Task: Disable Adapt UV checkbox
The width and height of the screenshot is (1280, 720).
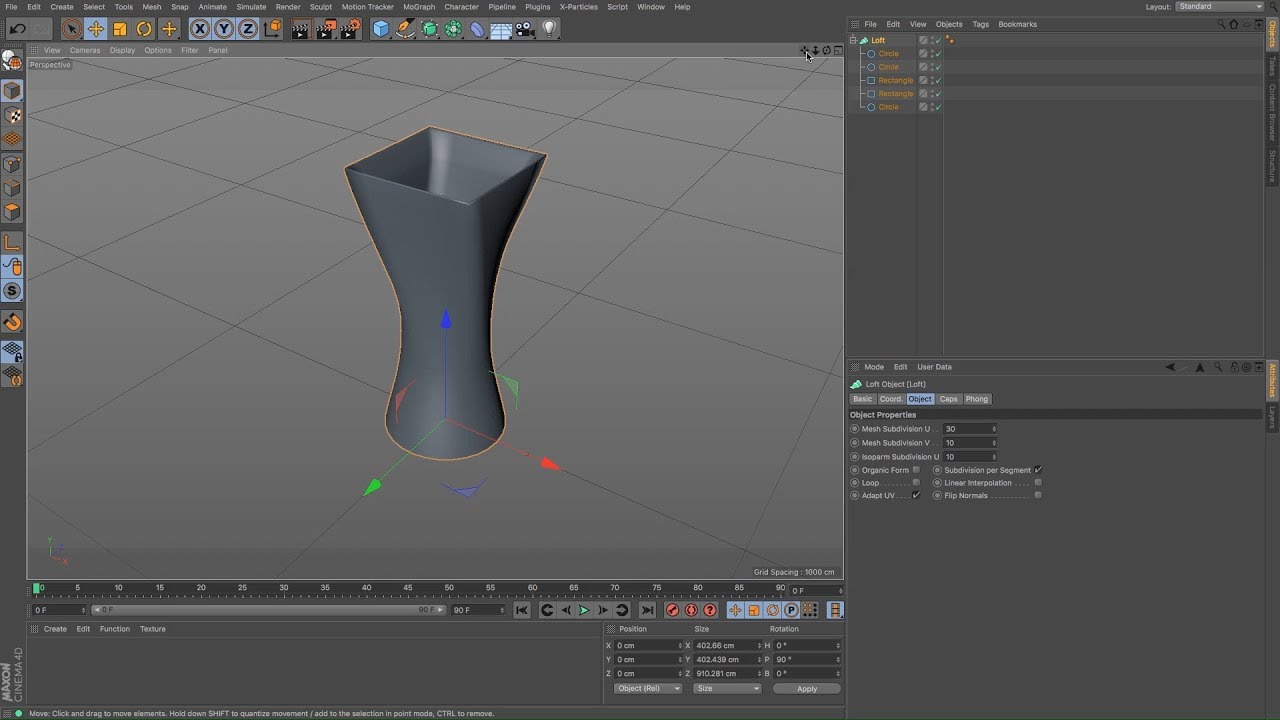Action: click(x=916, y=496)
